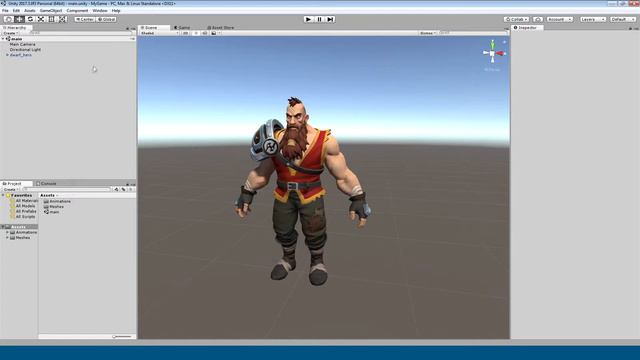Open the File menu
This screenshot has width=640, height=360.
[x=5, y=11]
